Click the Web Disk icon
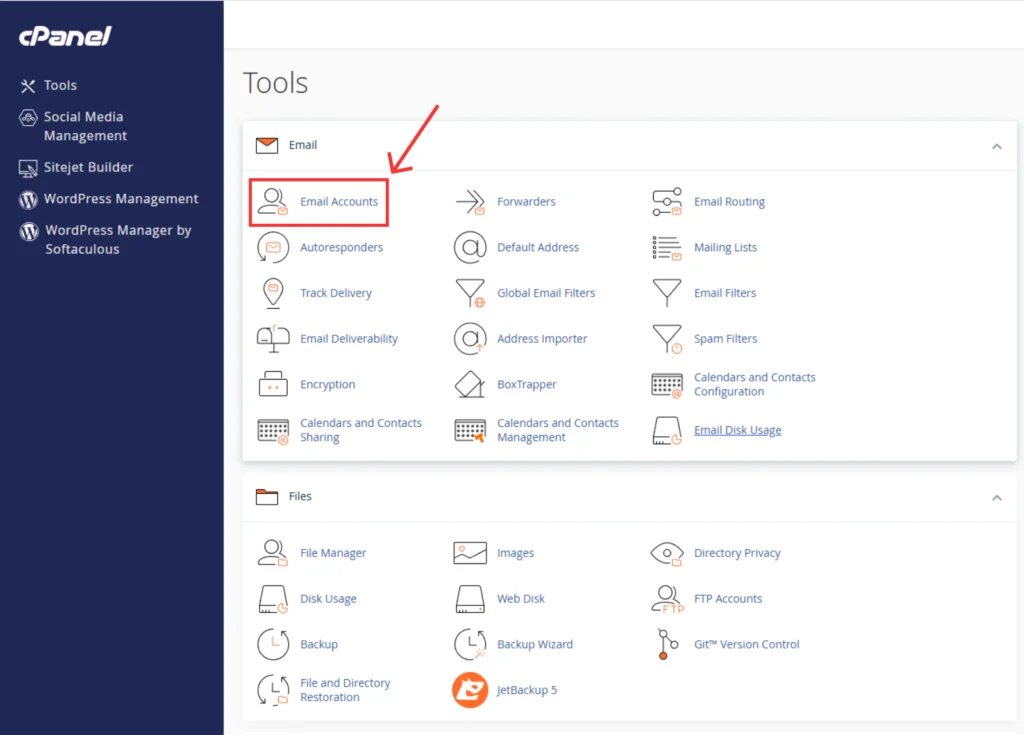The width and height of the screenshot is (1024, 735). 470,599
